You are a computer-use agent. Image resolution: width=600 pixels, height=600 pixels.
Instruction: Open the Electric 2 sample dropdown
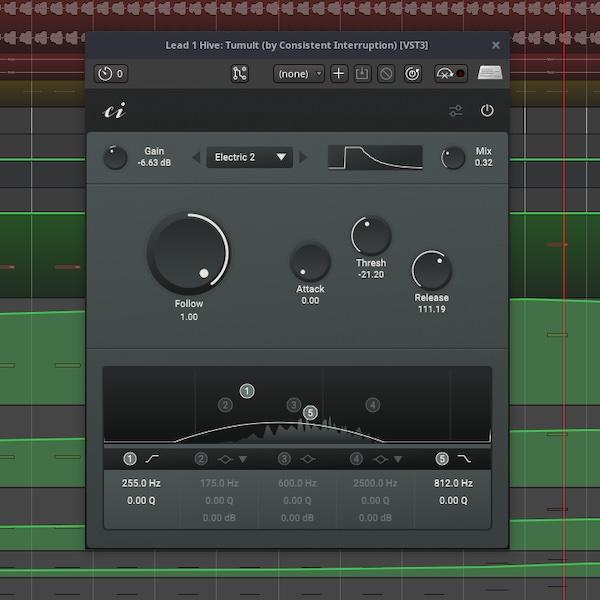(250, 157)
